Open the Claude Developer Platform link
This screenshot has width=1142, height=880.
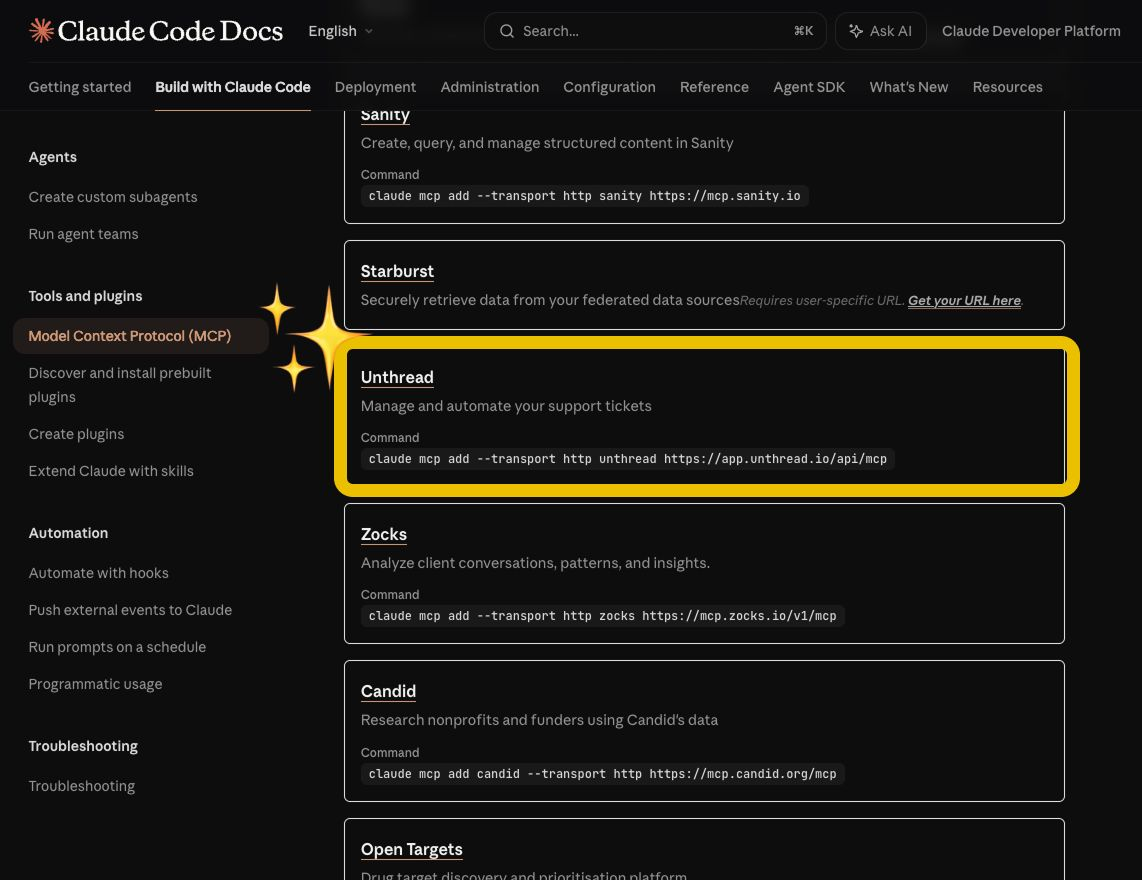click(1031, 31)
